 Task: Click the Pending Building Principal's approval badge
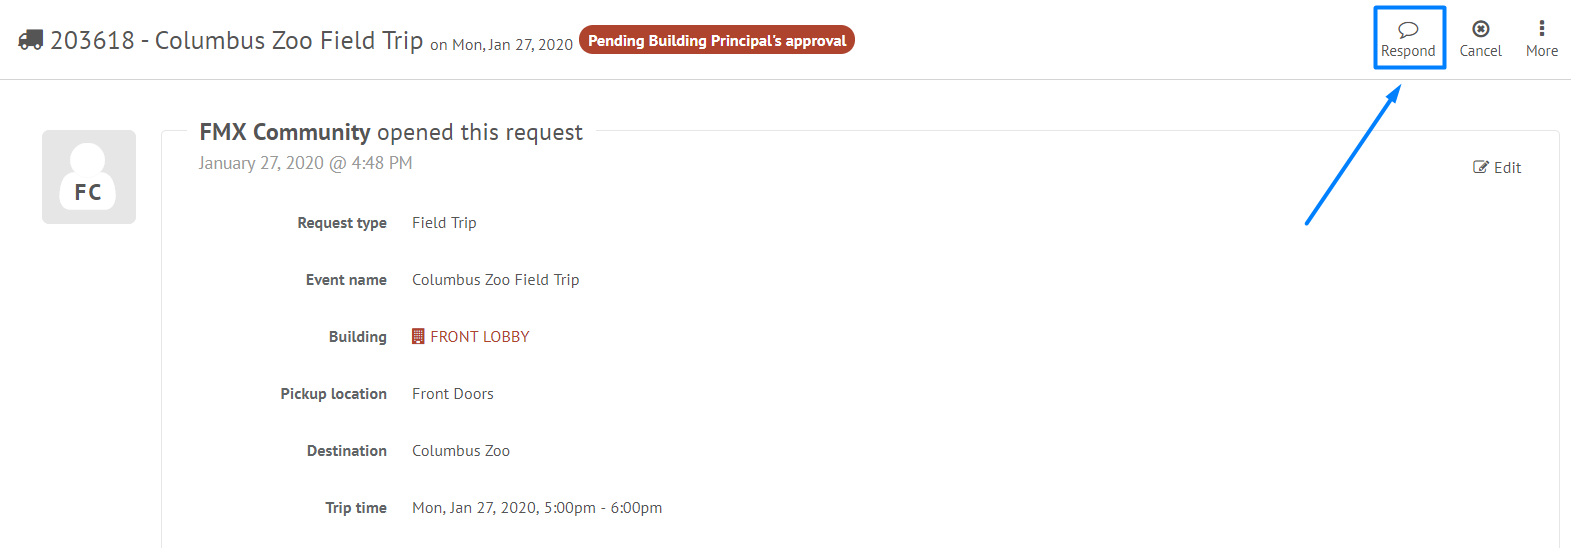tap(717, 40)
